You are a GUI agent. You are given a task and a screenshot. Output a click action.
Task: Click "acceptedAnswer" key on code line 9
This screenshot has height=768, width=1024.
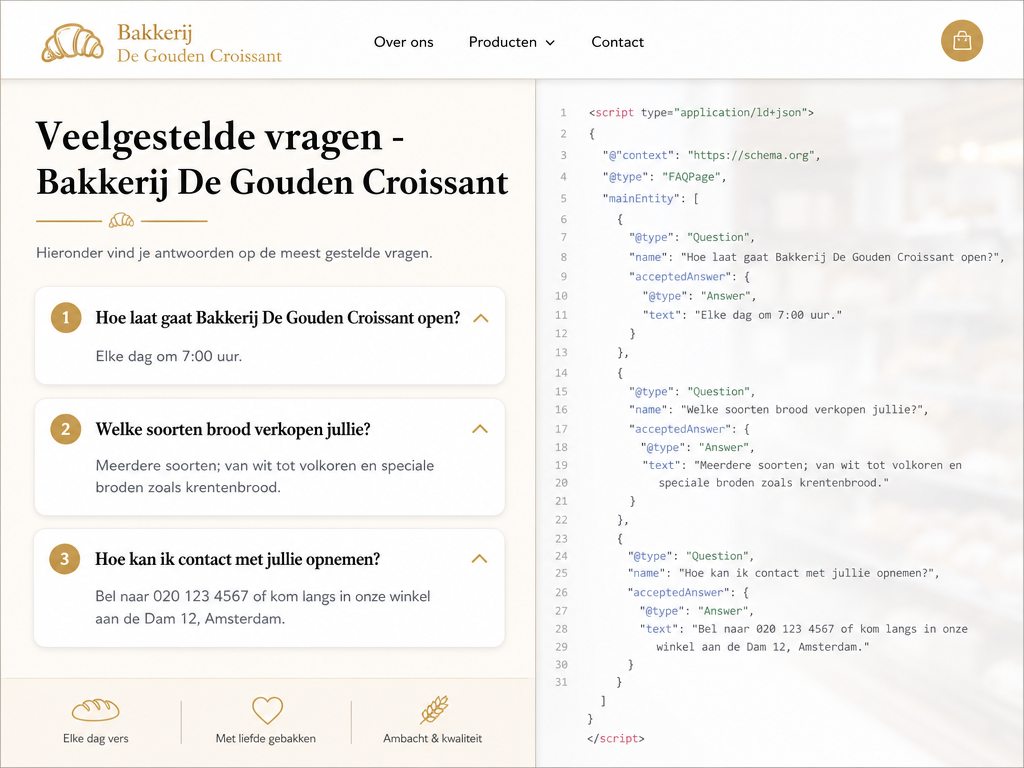point(680,277)
